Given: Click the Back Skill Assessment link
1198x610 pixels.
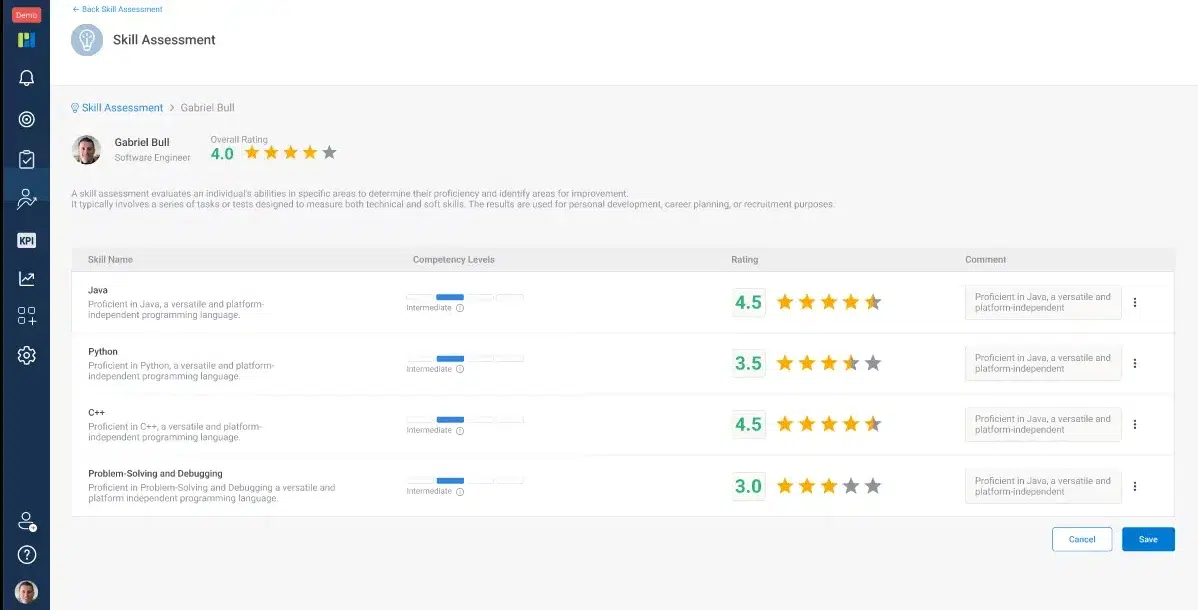Looking at the screenshot, I should [x=117, y=9].
